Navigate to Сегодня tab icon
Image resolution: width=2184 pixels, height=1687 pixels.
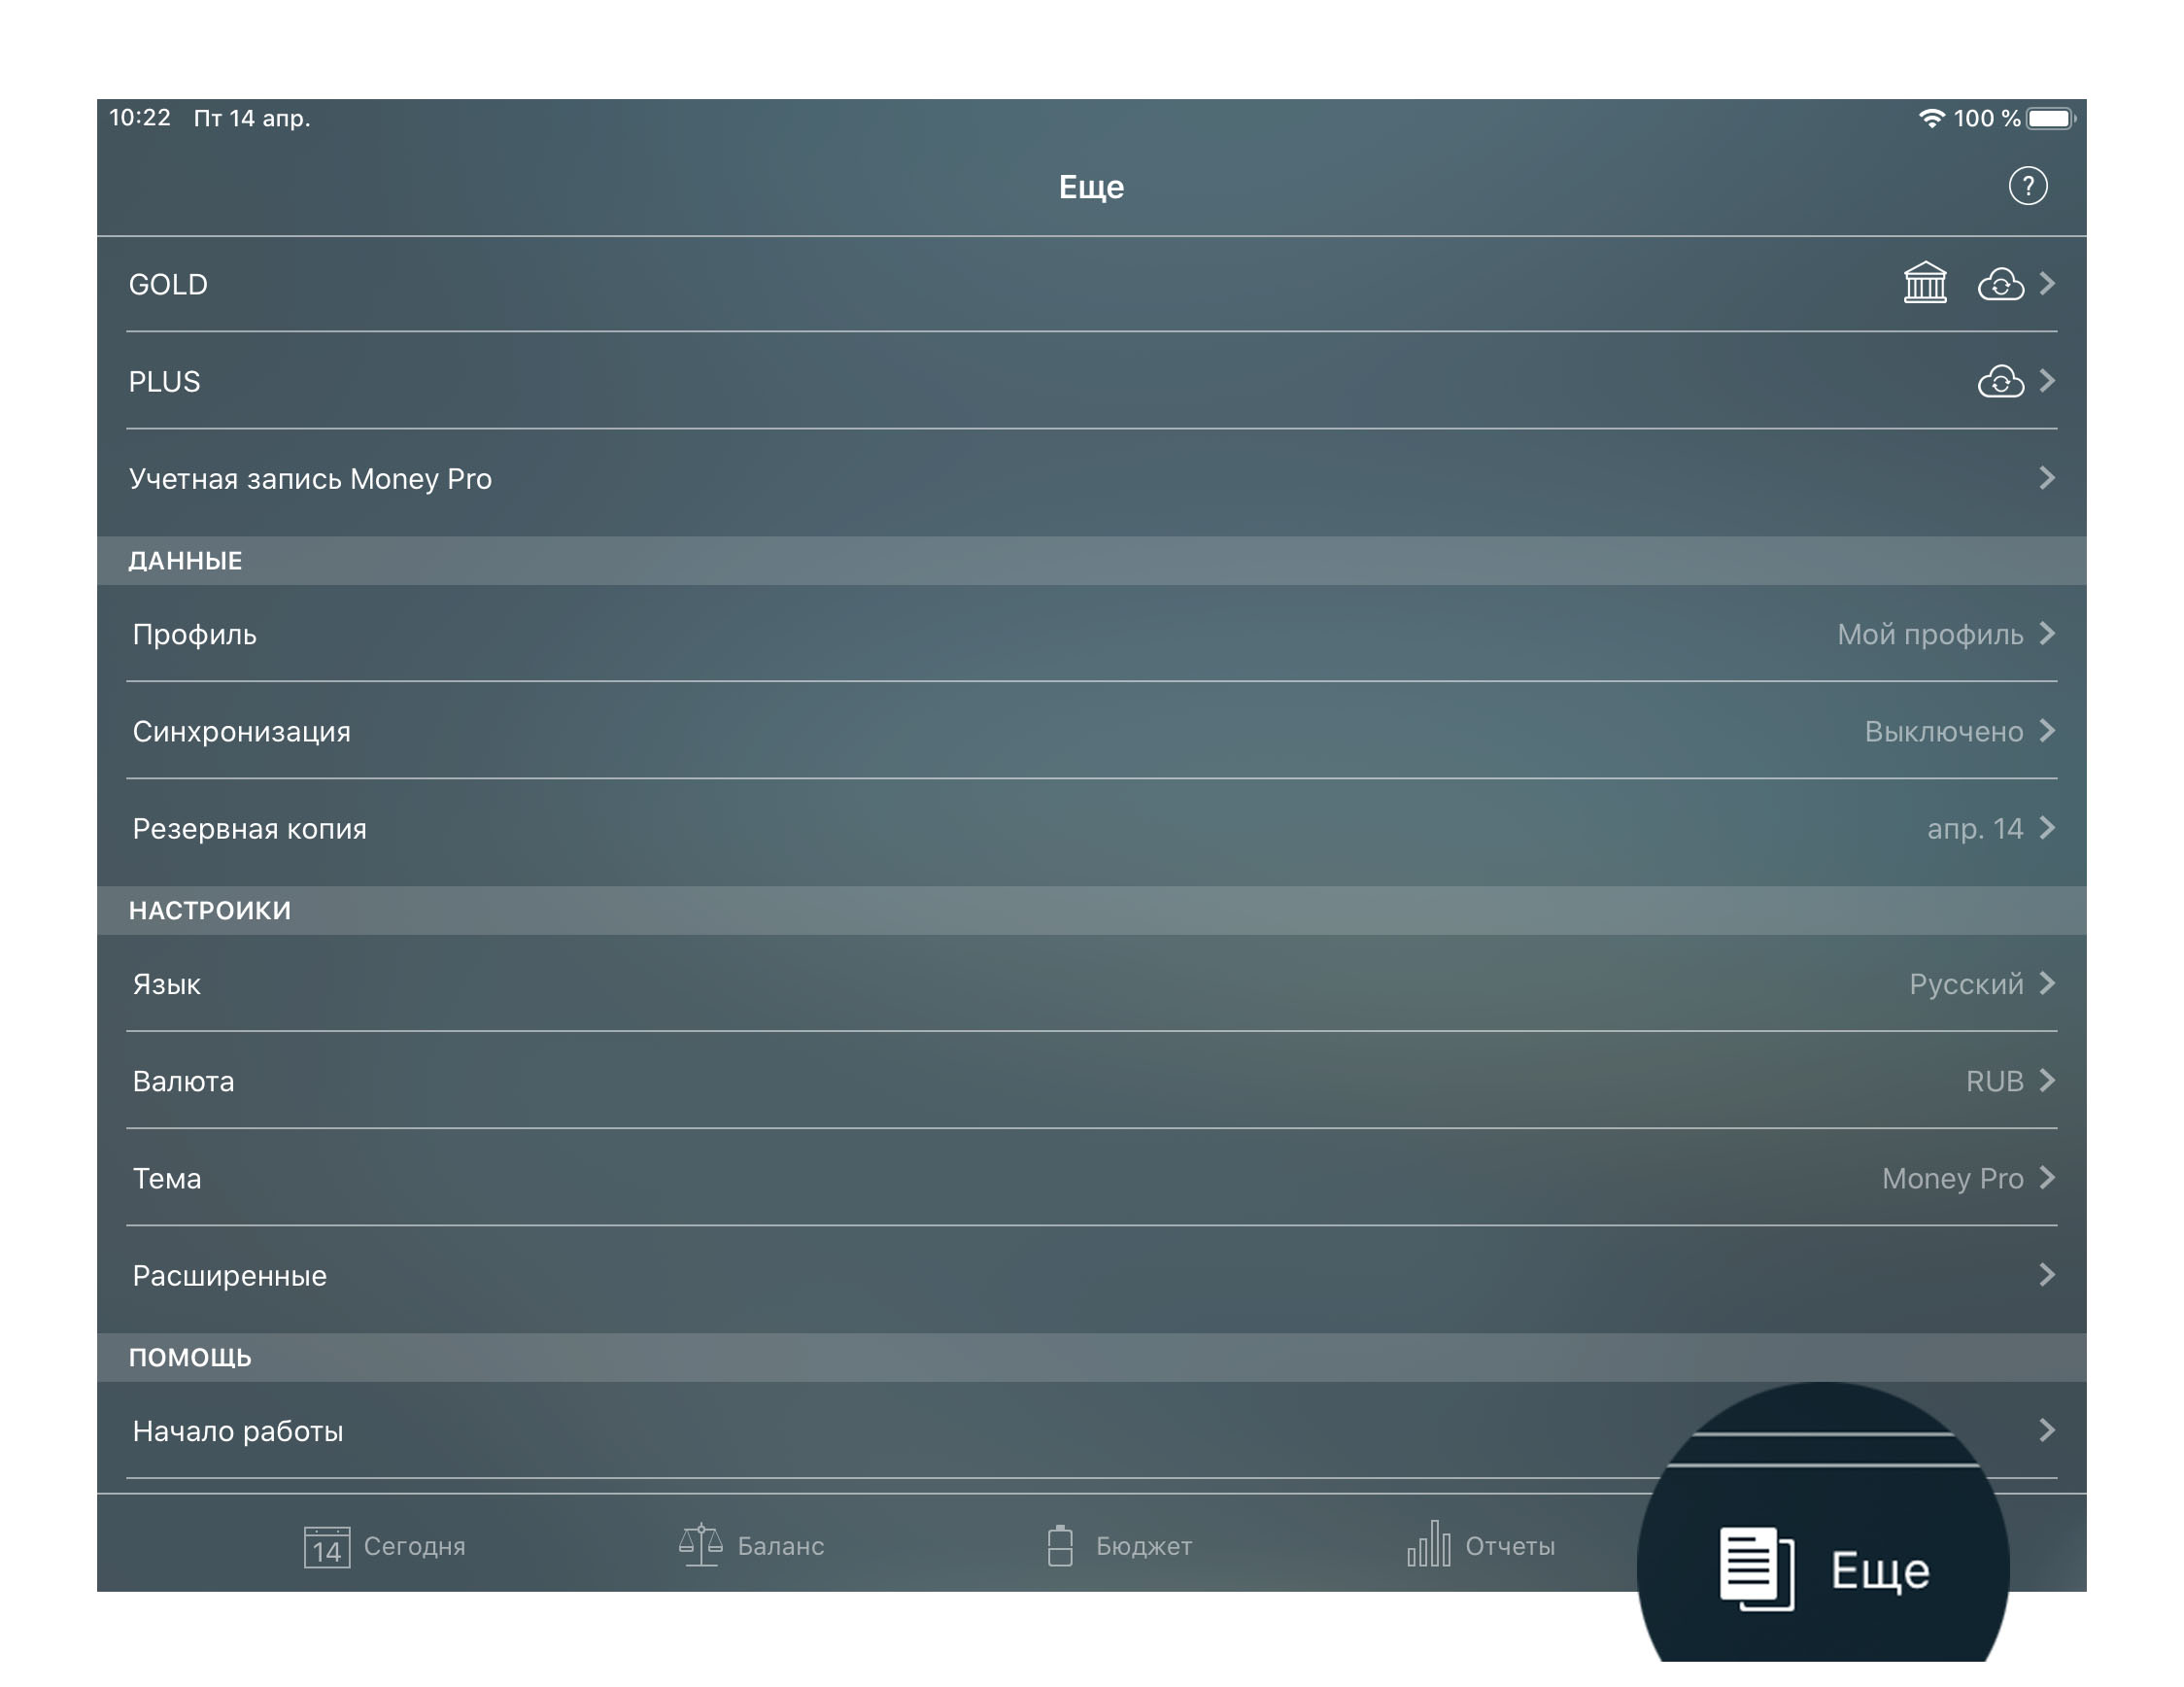click(x=324, y=1543)
